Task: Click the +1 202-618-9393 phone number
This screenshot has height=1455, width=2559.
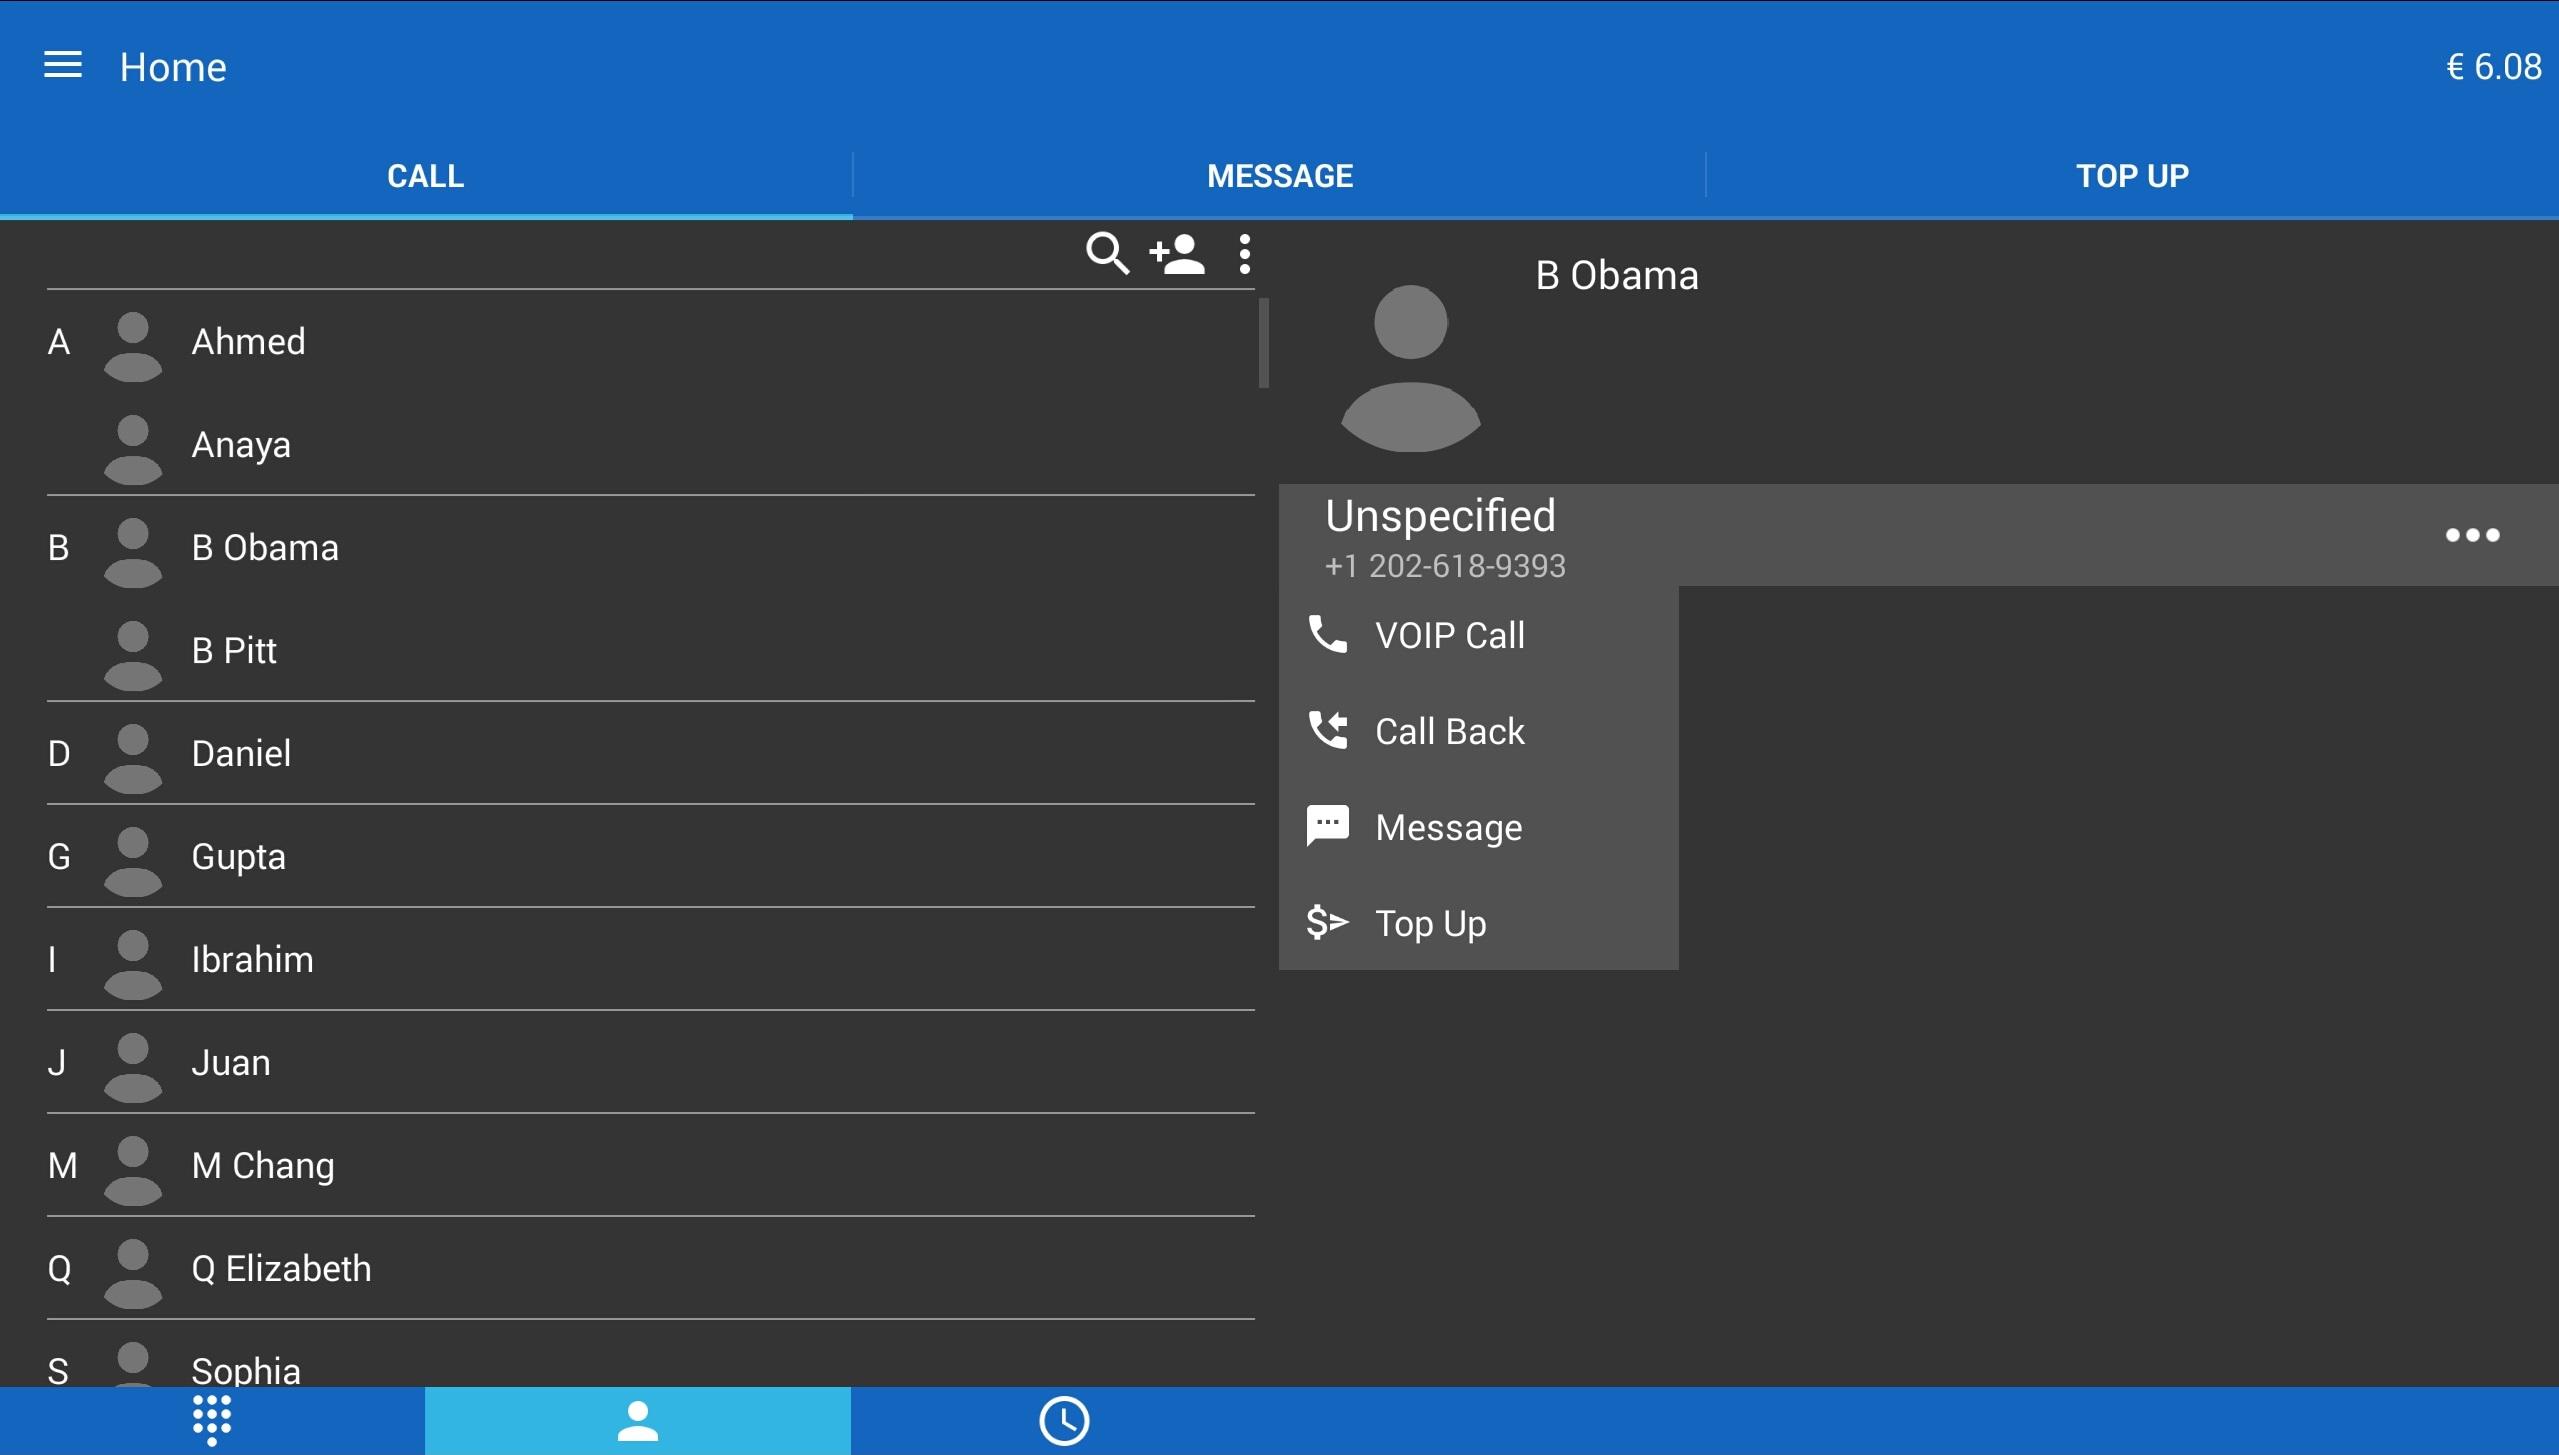Action: click(x=1445, y=566)
